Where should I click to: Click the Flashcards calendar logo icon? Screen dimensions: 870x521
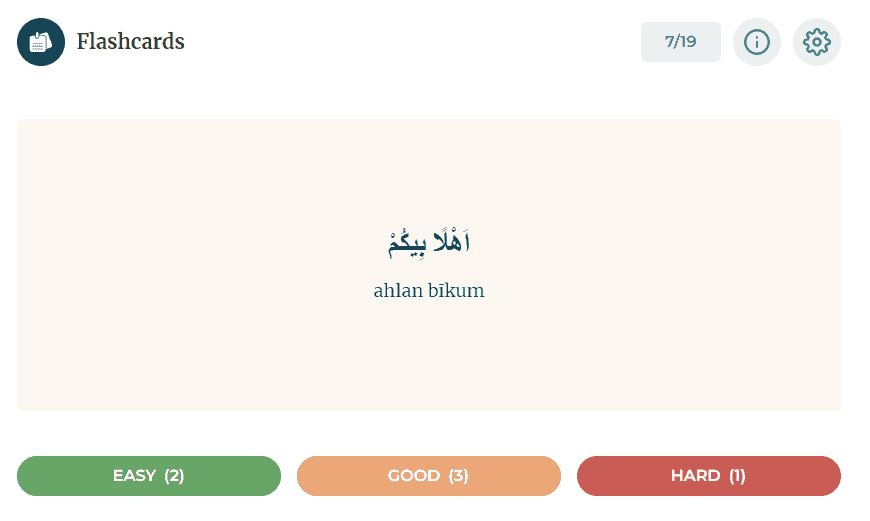[41, 42]
